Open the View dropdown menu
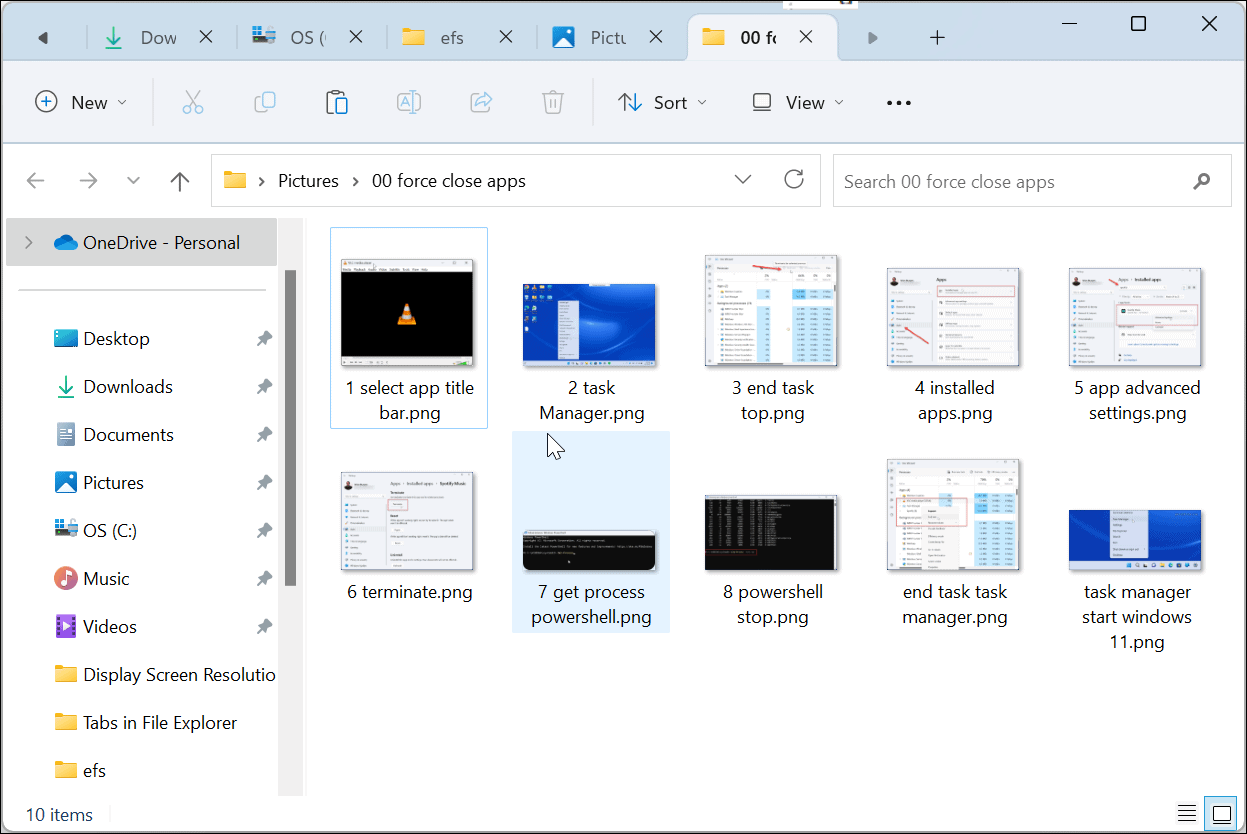Image resolution: width=1247 pixels, height=834 pixels. 798,102
